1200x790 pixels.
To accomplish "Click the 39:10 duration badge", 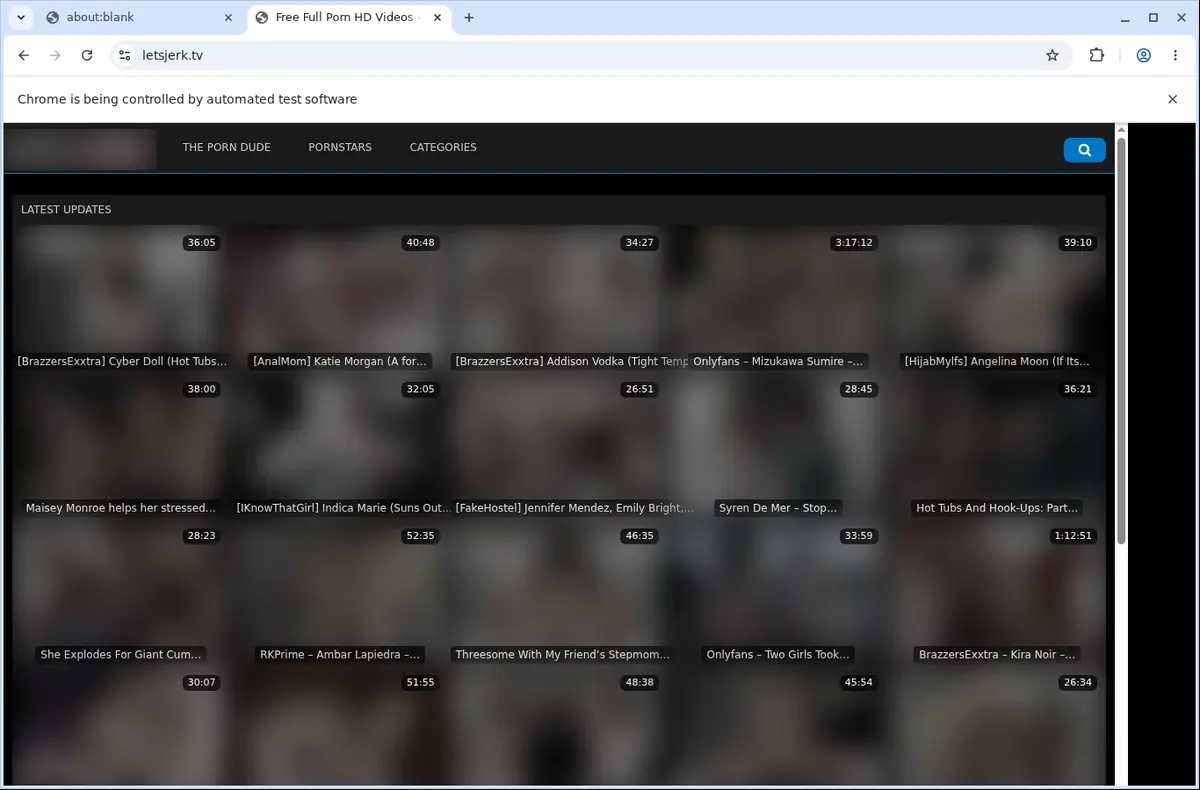I will tap(1078, 242).
